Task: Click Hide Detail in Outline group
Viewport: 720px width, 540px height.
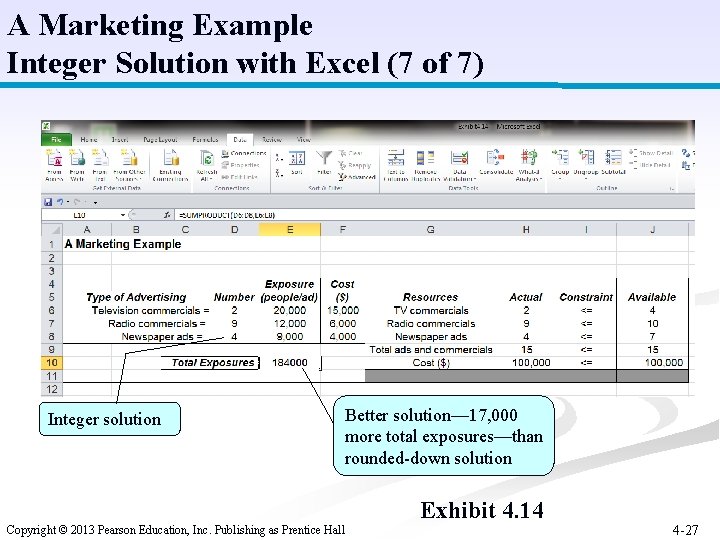Action: 650,165
